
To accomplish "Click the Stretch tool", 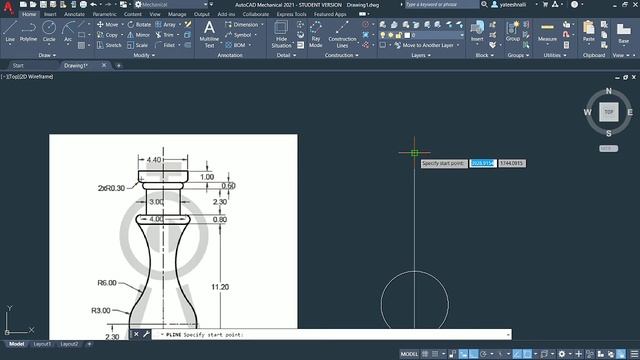I will 109,45.
